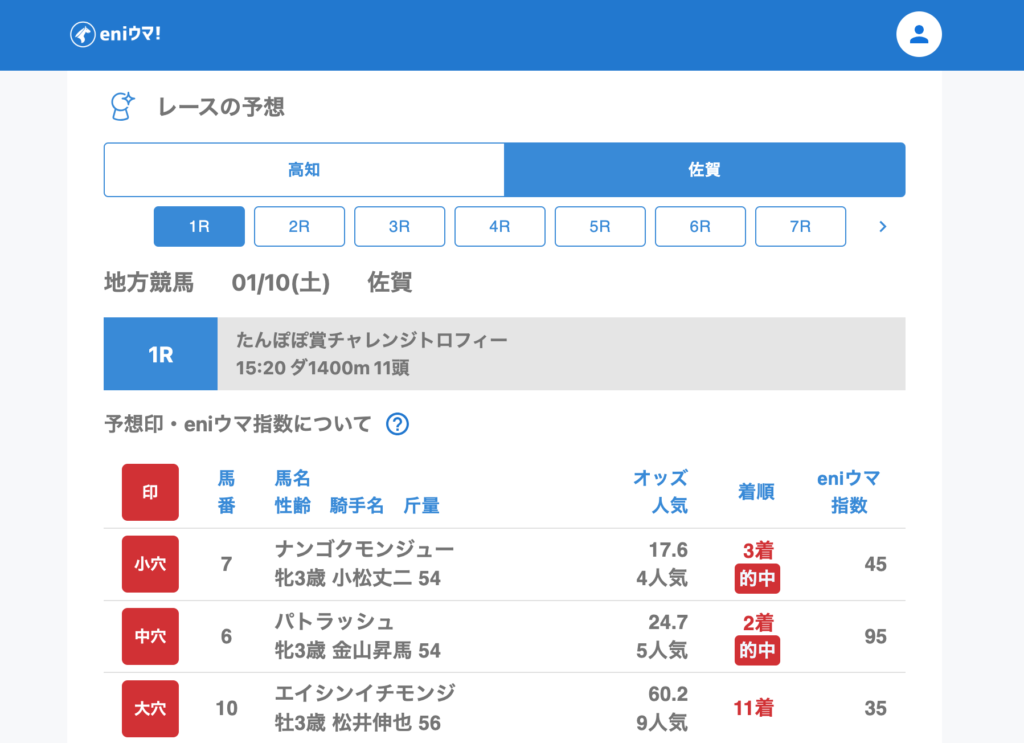Jump to race 7R
Screen dimensions: 1024x743
point(800,227)
